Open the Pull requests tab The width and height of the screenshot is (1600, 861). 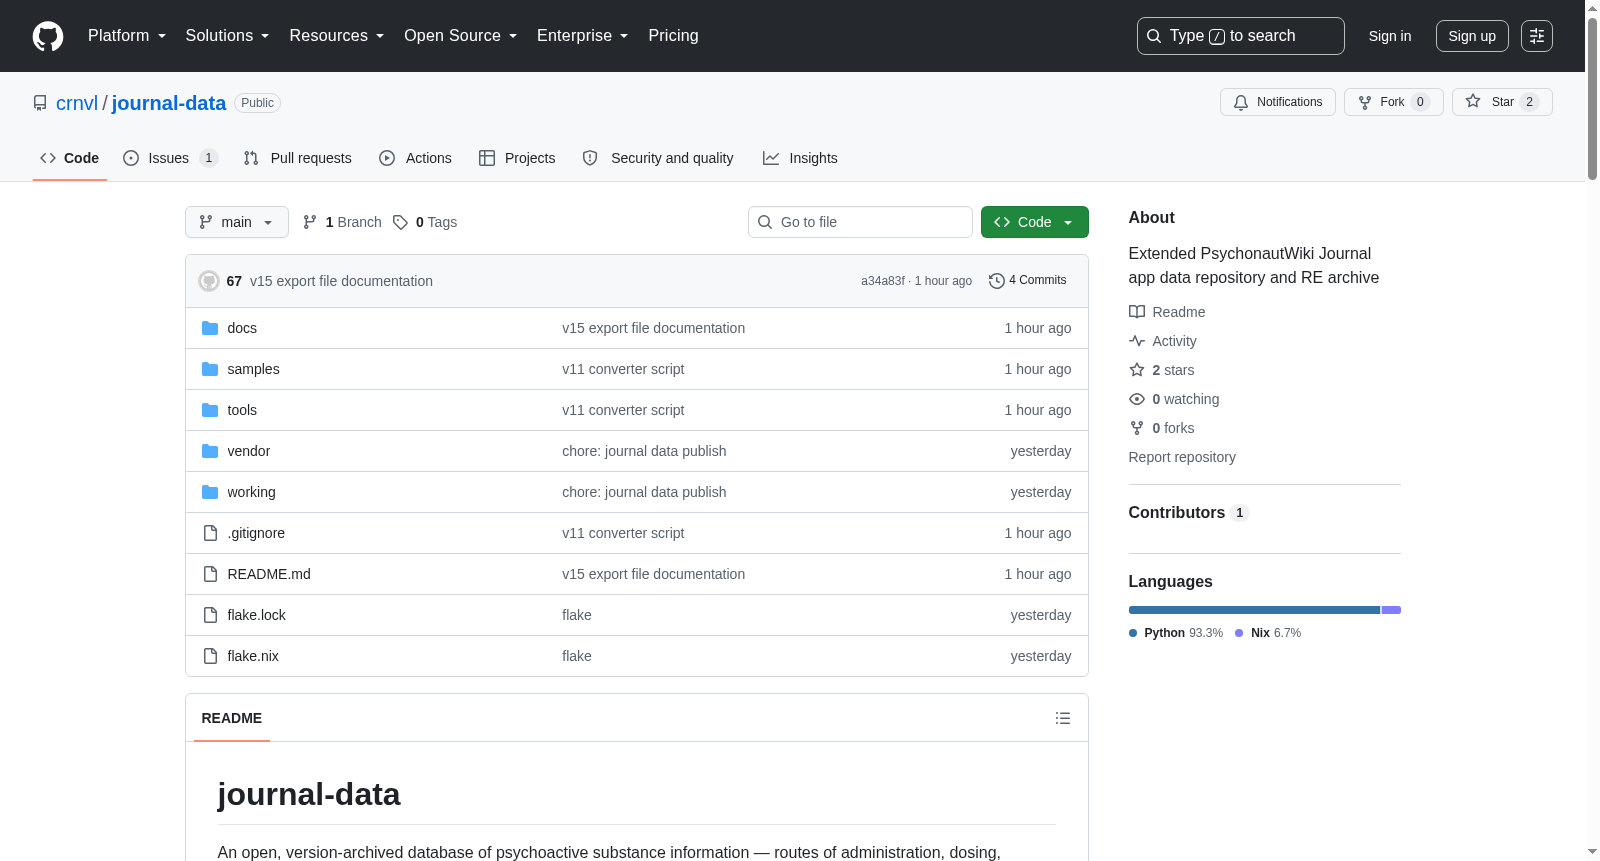pos(297,158)
